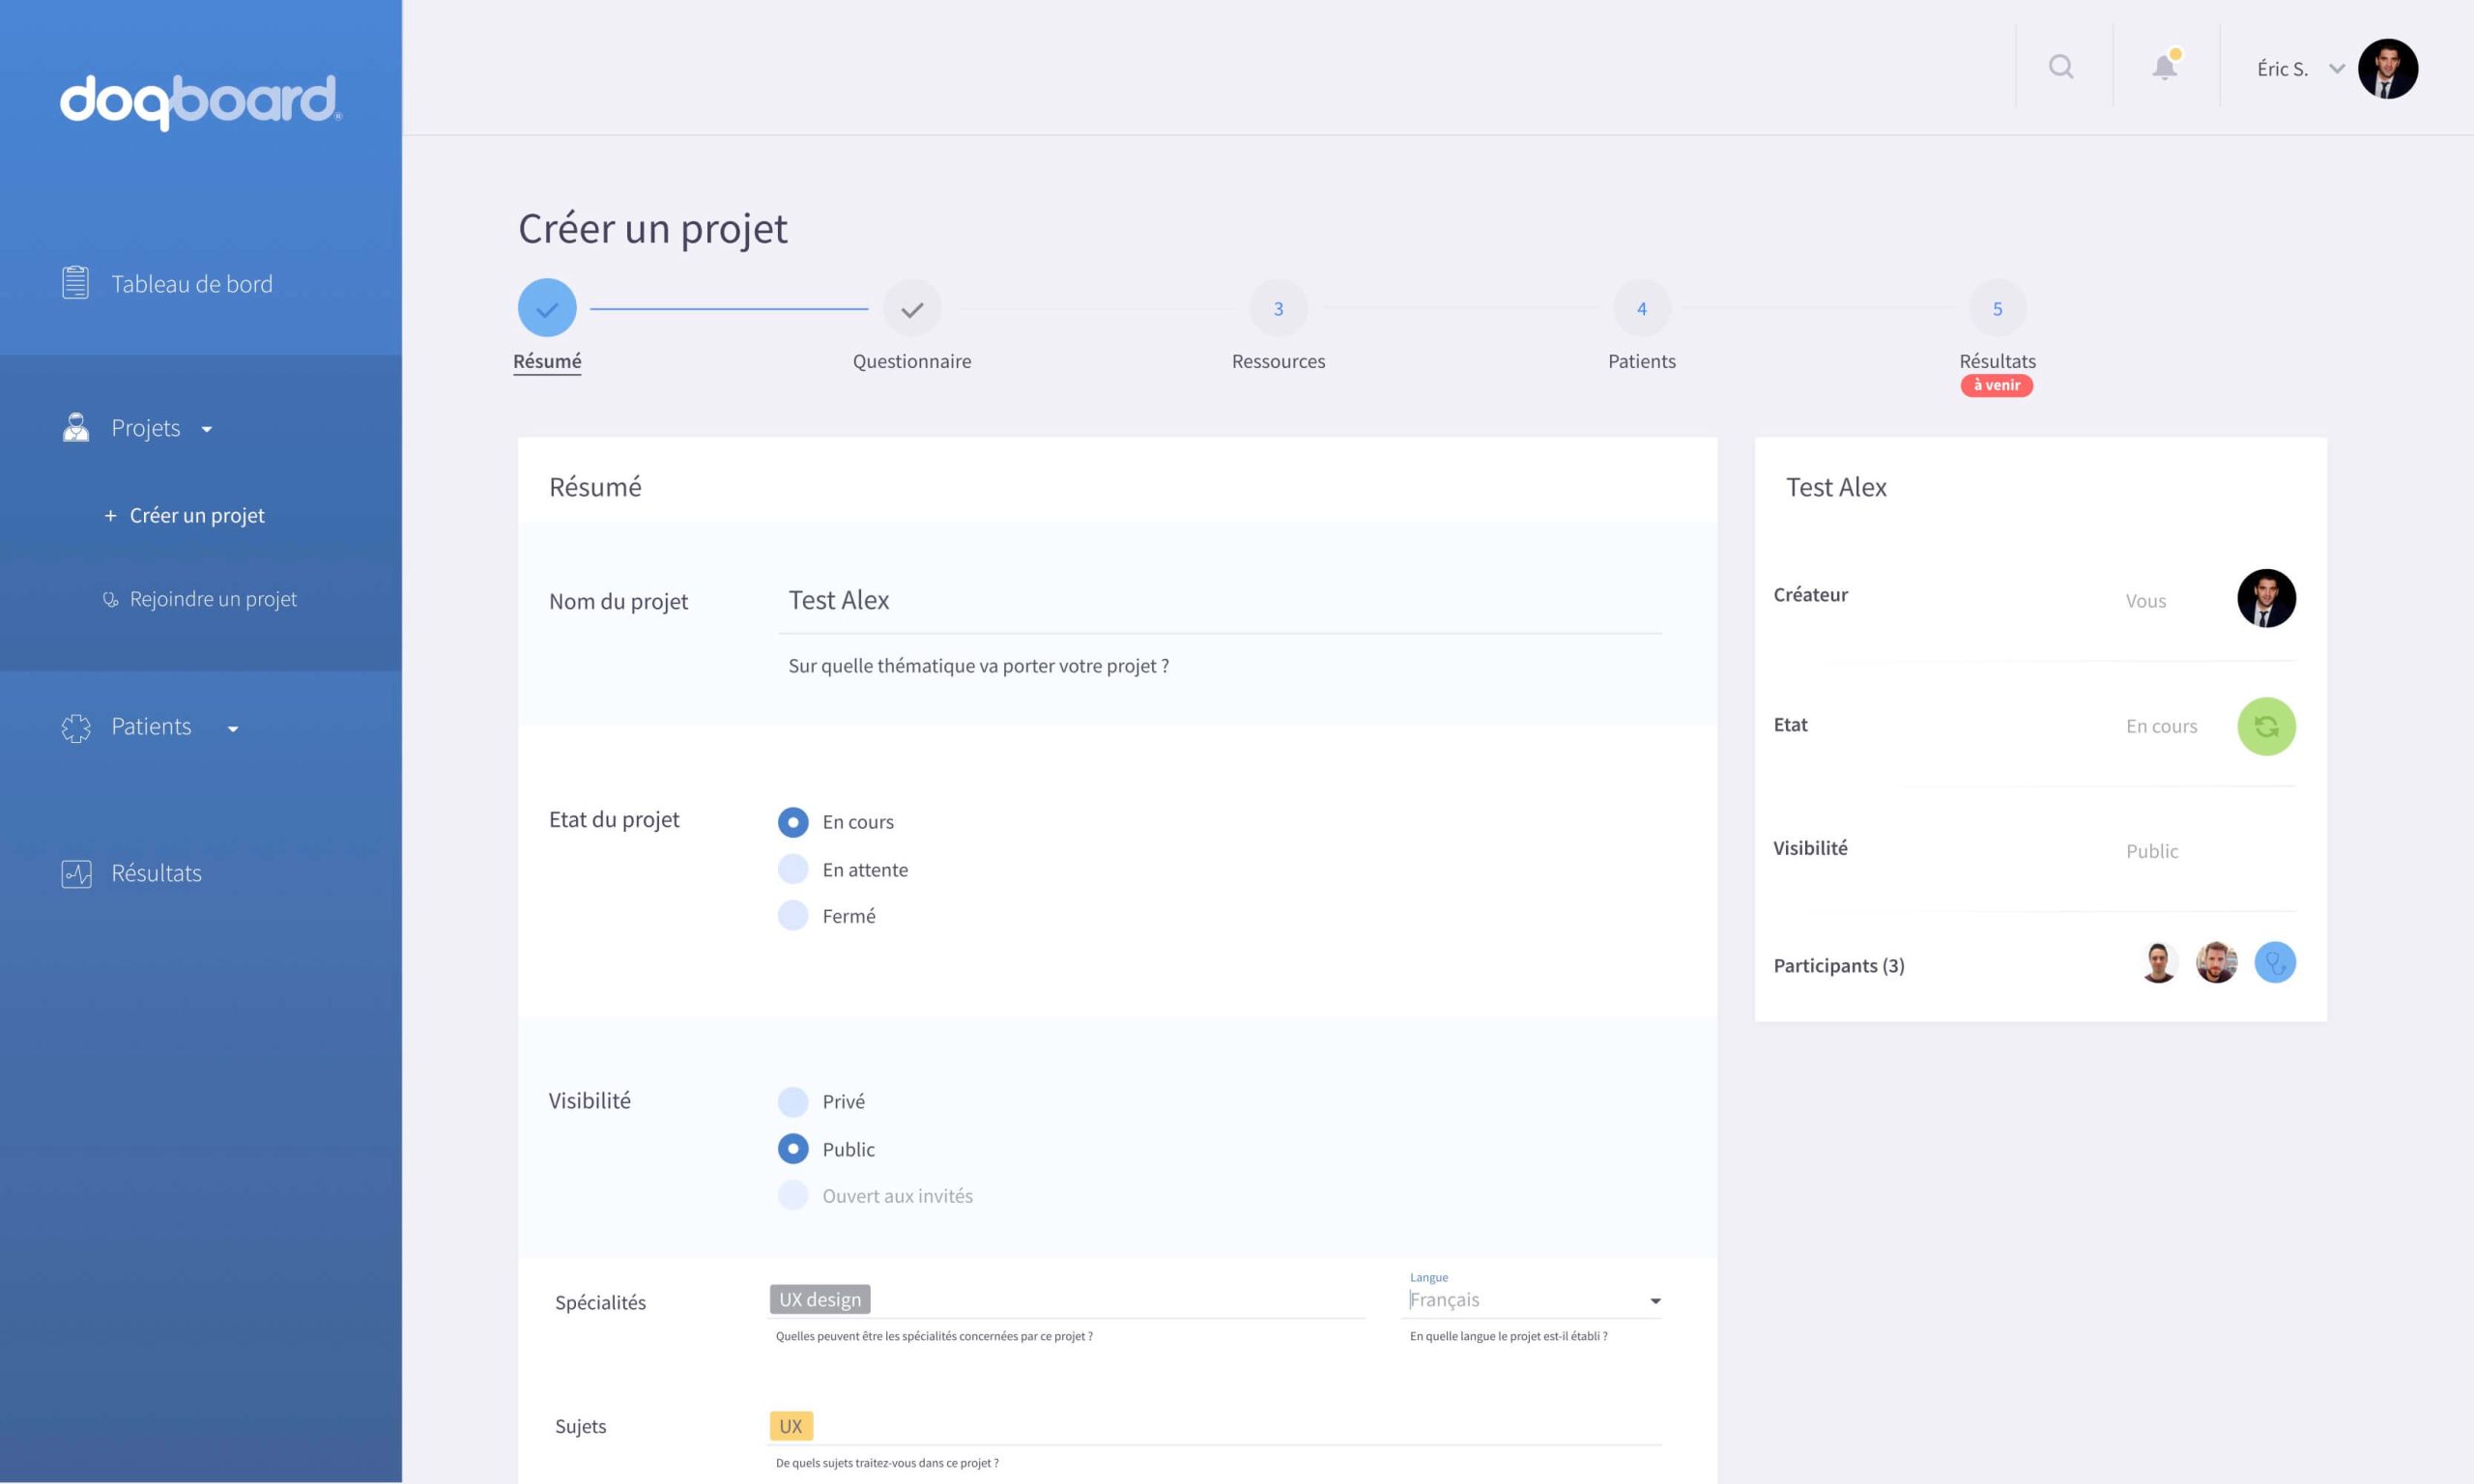Open Résultats from the sidebar
The width and height of the screenshot is (2474, 1484).
pos(156,872)
